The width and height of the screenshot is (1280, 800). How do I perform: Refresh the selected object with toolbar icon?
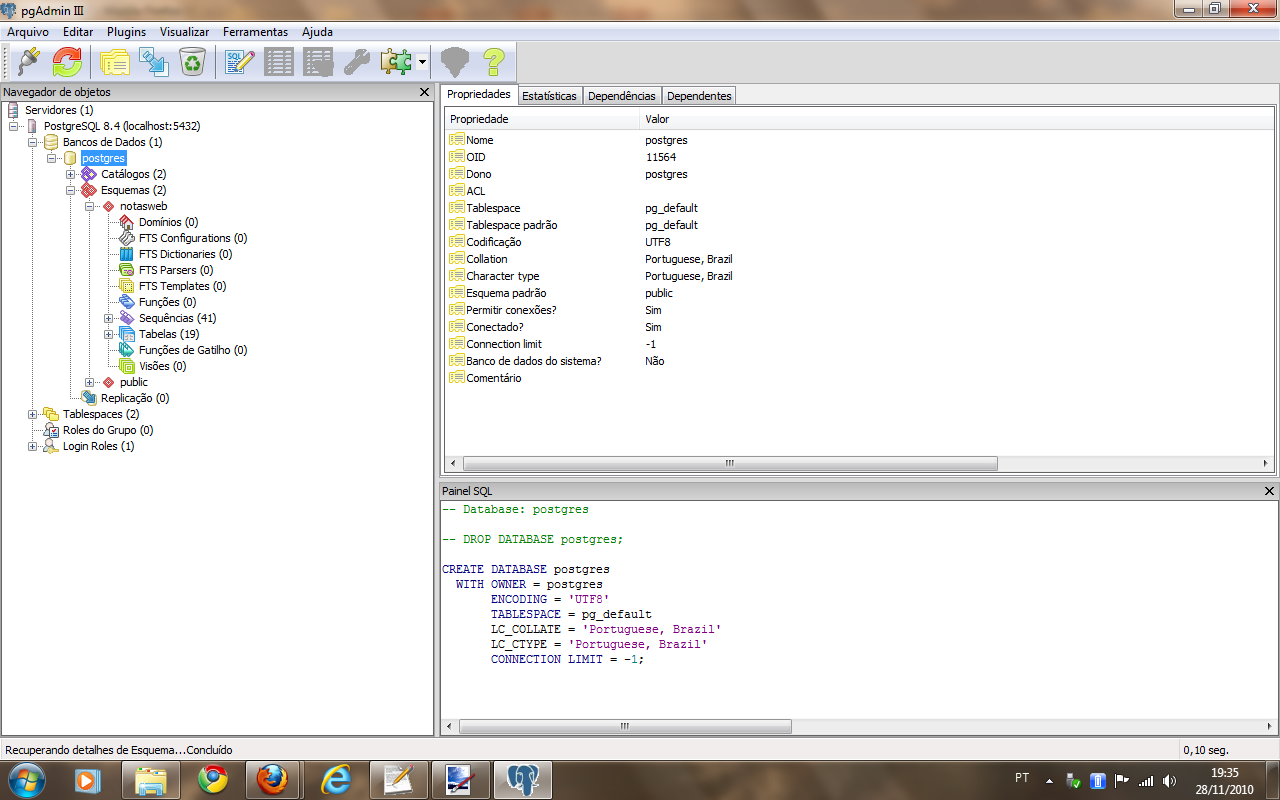67,62
